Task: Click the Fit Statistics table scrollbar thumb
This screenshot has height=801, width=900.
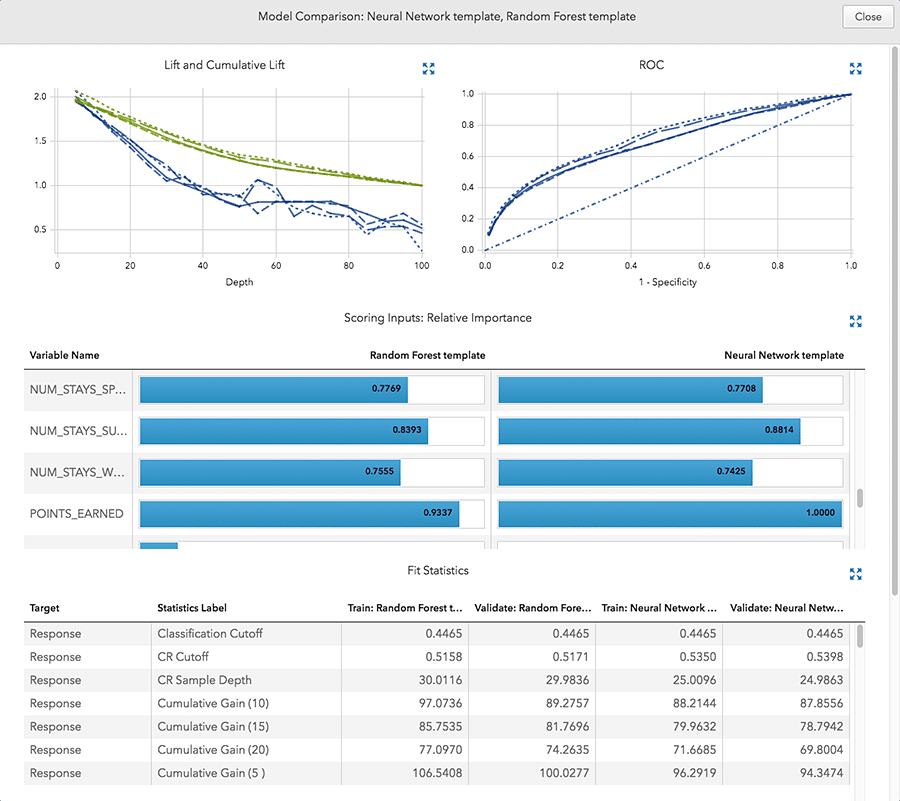Action: (859, 636)
